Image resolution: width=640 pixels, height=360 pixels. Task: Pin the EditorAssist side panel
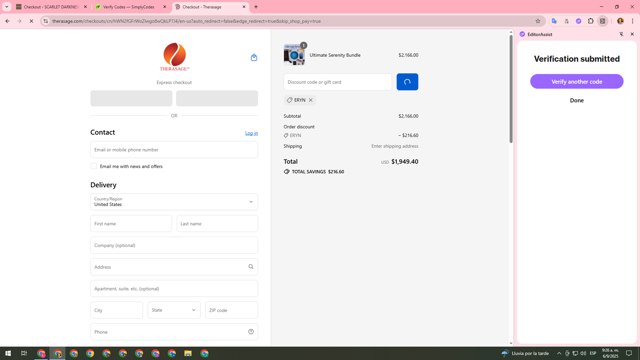(621, 34)
